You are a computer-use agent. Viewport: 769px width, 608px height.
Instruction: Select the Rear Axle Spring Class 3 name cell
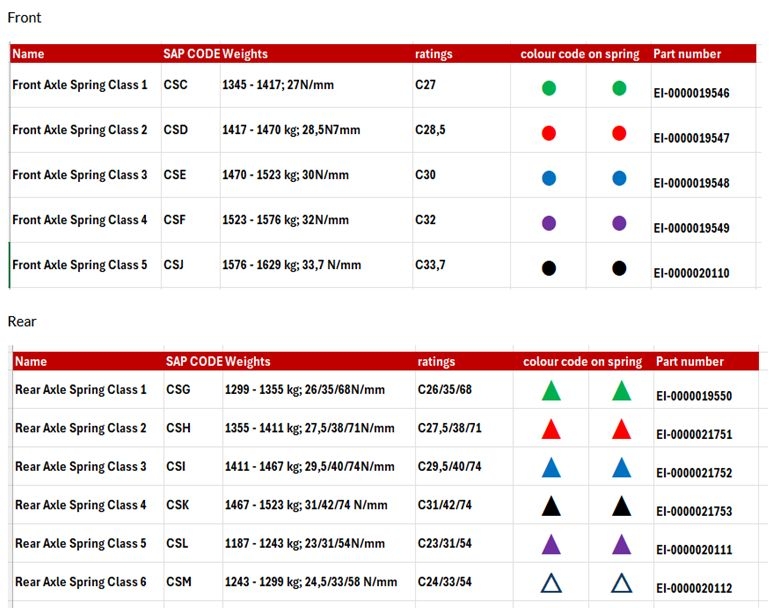click(81, 467)
